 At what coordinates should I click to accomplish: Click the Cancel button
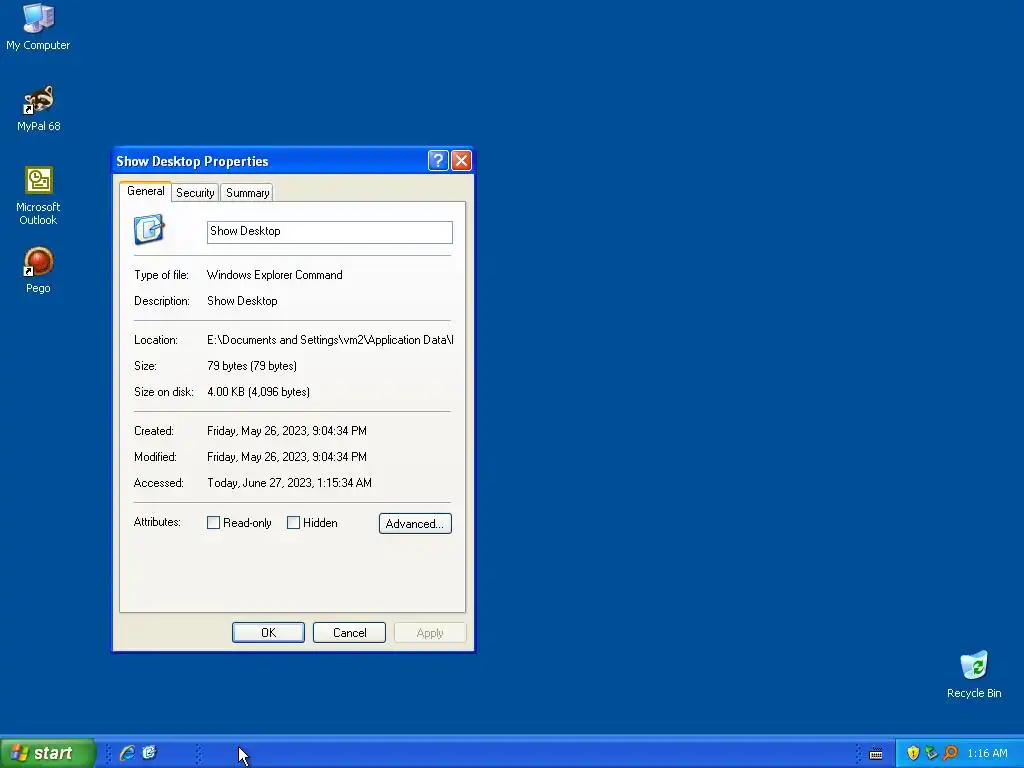pos(349,633)
